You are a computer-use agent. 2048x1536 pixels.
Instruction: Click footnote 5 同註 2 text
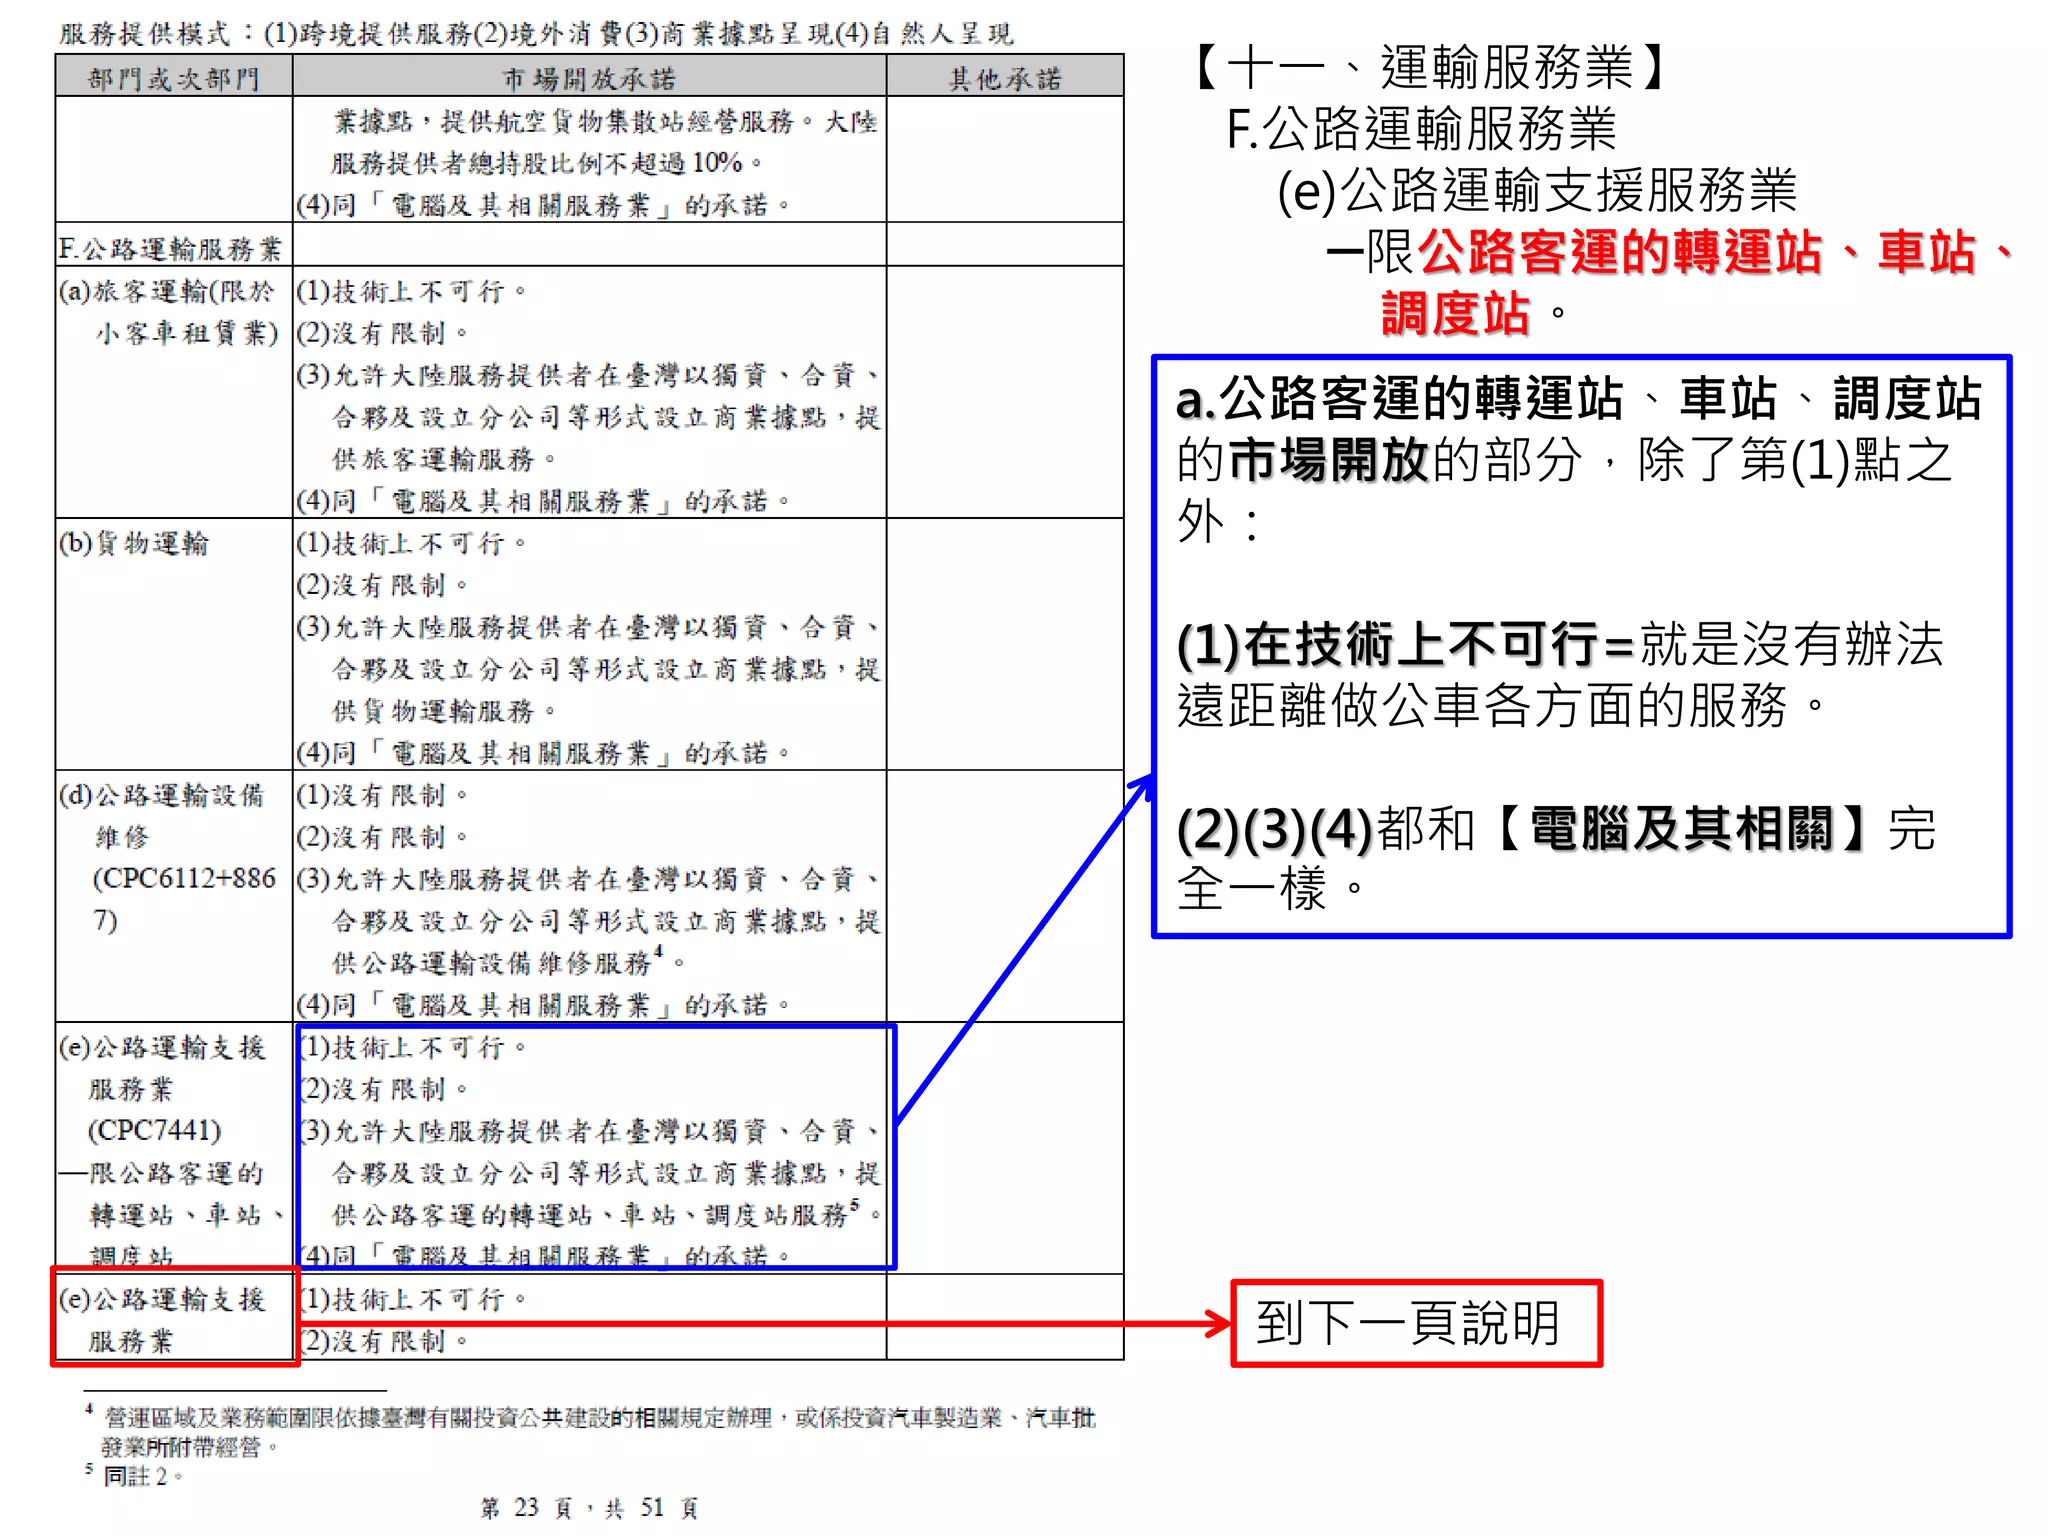[136, 1475]
